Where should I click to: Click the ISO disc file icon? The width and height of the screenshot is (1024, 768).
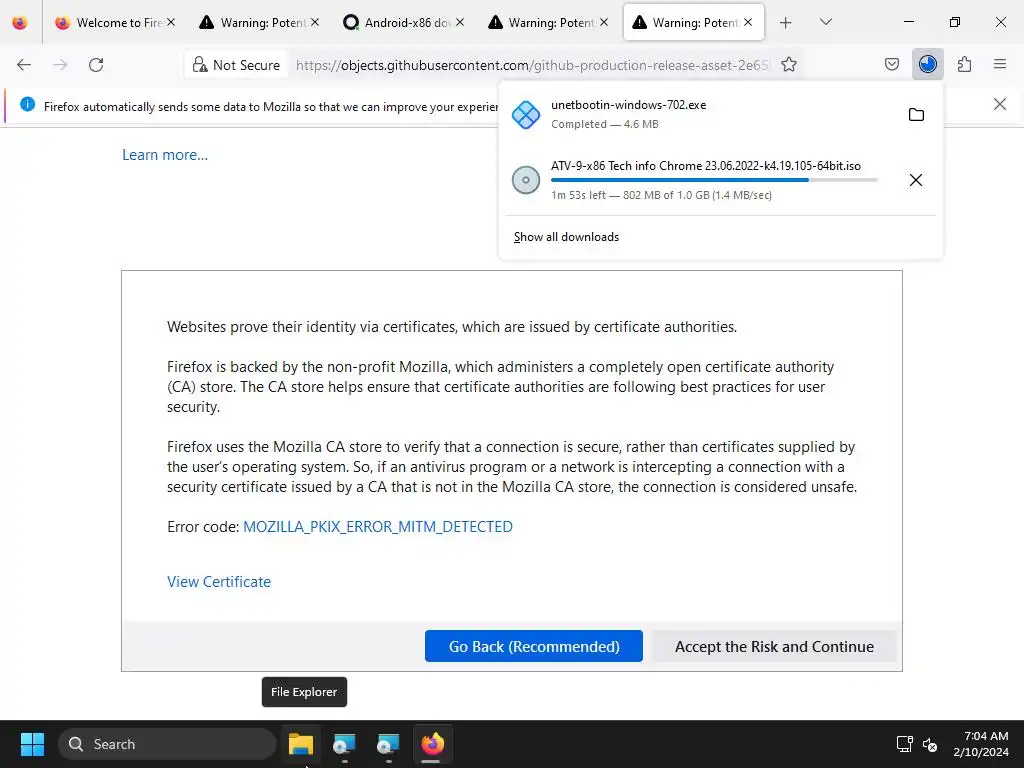point(526,180)
